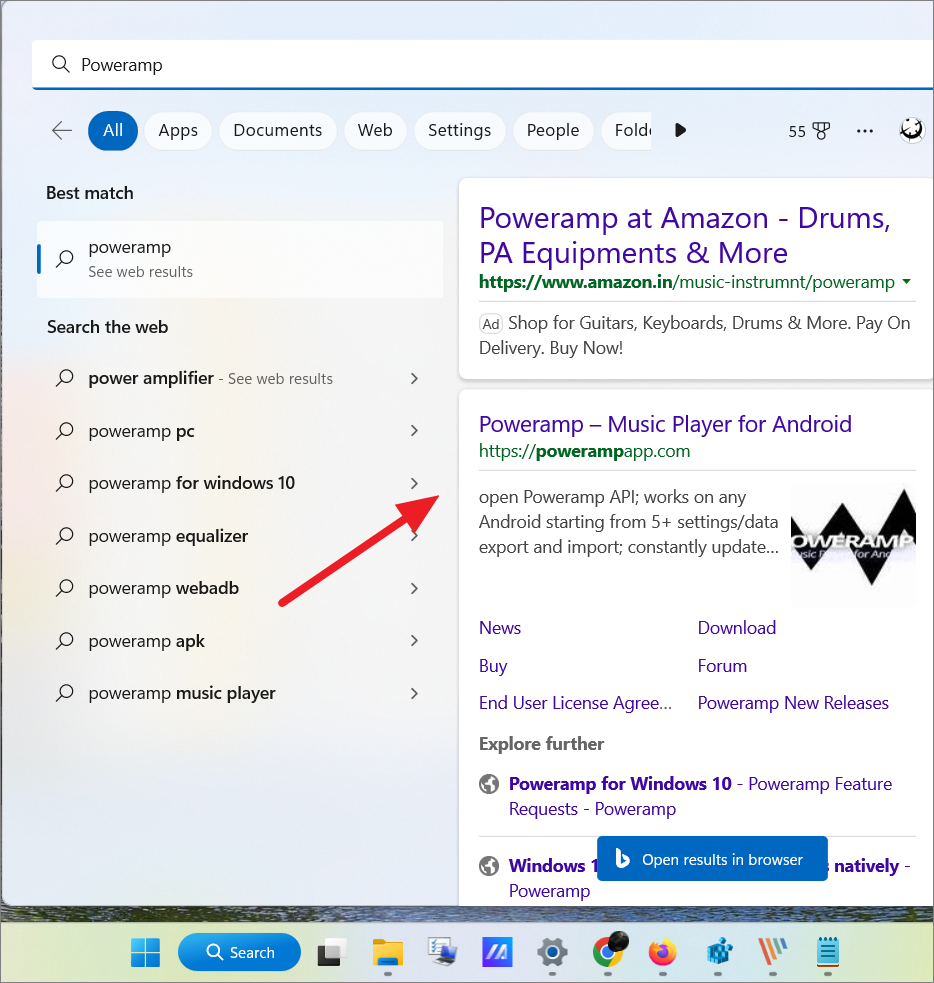Open the partially visible Folders filter tab
This screenshot has width=934, height=983.
click(x=627, y=130)
